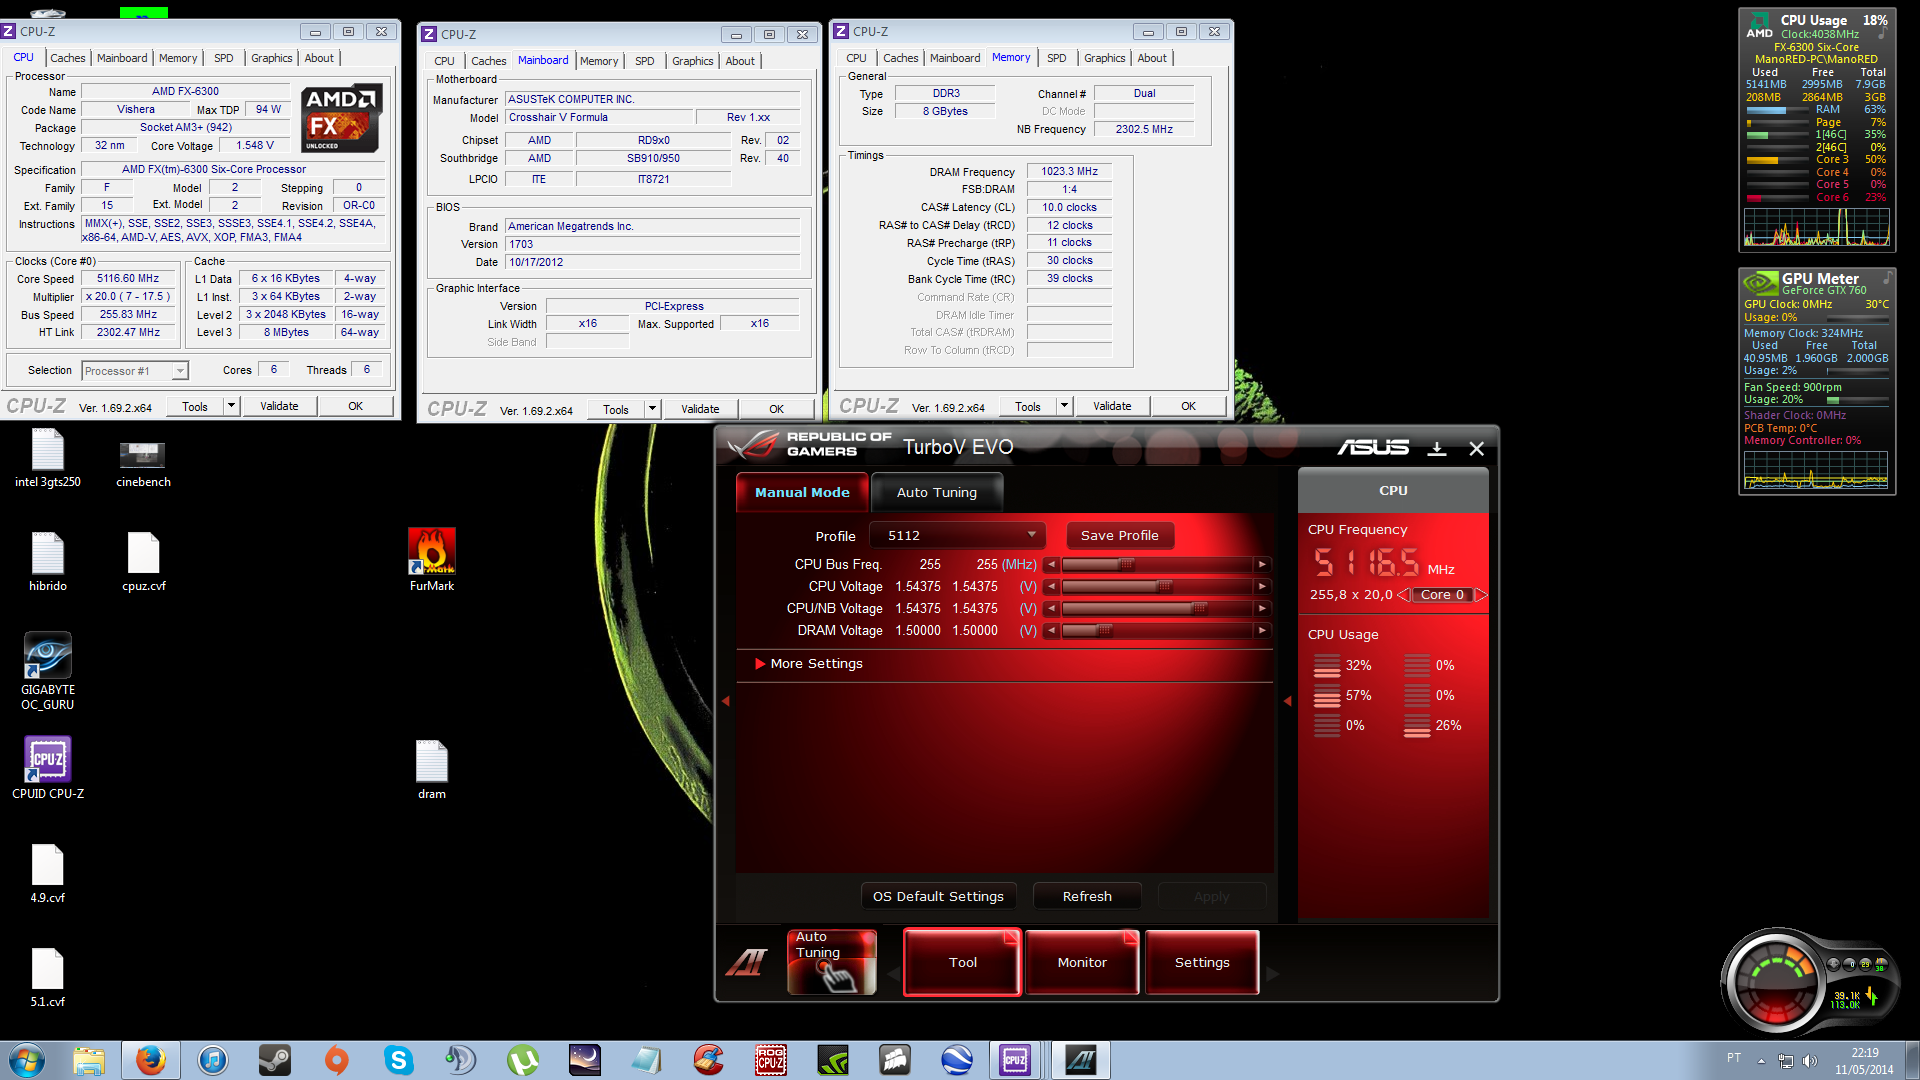Switch to AI Suite in the taskbar
Image resolution: width=1920 pixels, height=1080 pixels.
pyautogui.click(x=1081, y=1060)
